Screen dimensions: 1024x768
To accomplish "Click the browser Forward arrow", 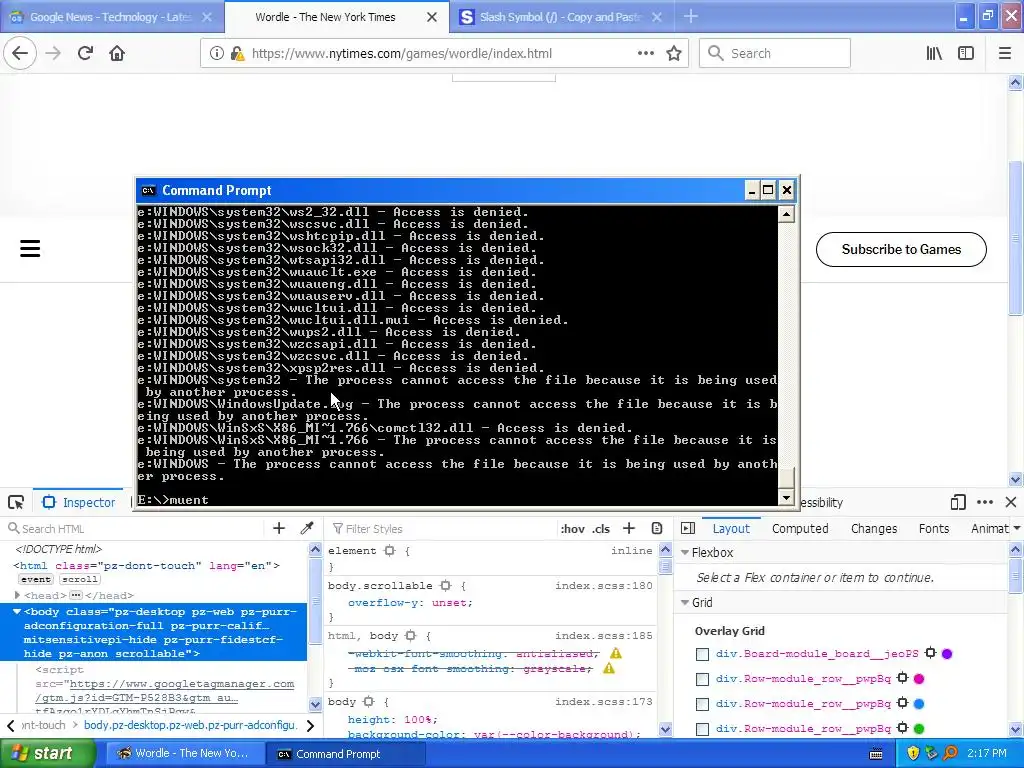I will (x=54, y=54).
